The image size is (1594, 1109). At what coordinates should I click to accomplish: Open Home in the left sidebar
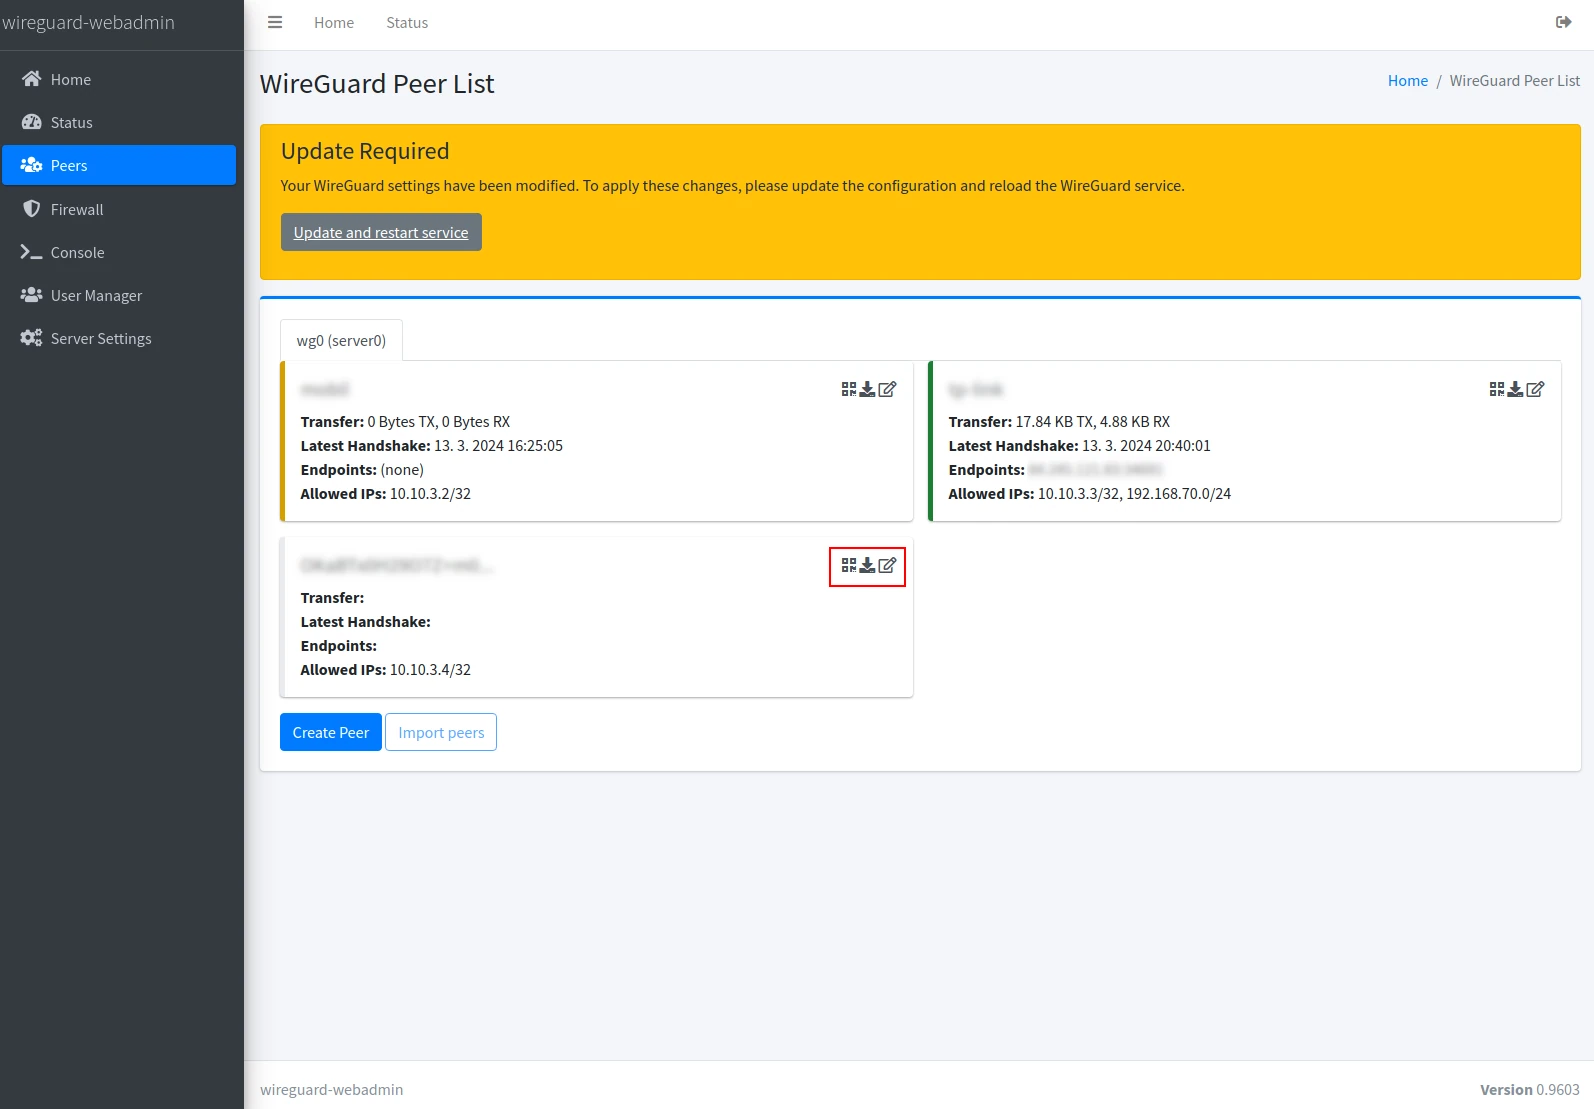tap(119, 79)
